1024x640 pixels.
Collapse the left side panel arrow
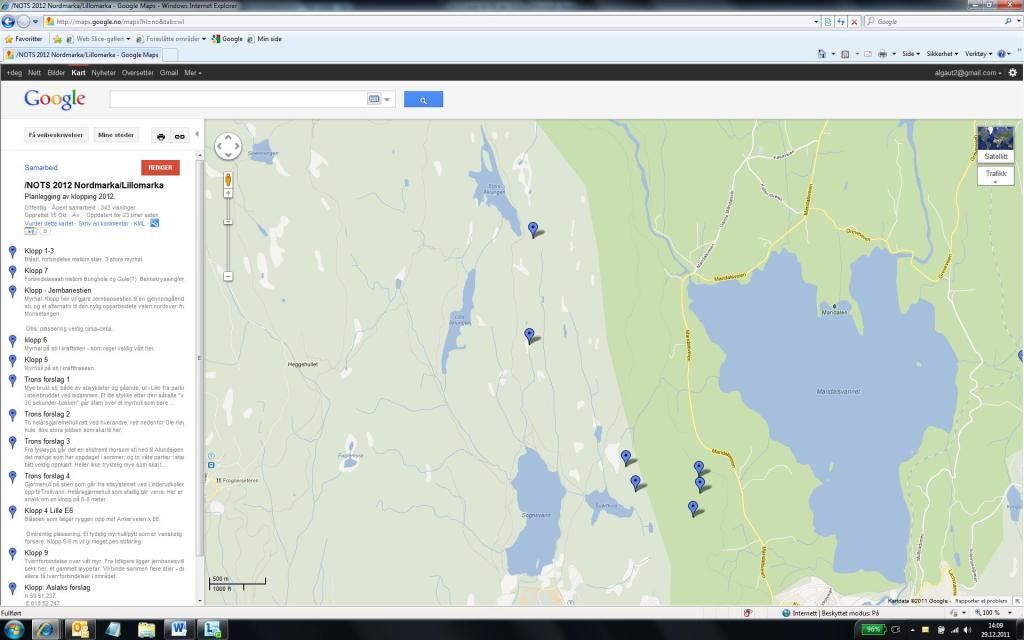(x=197, y=135)
